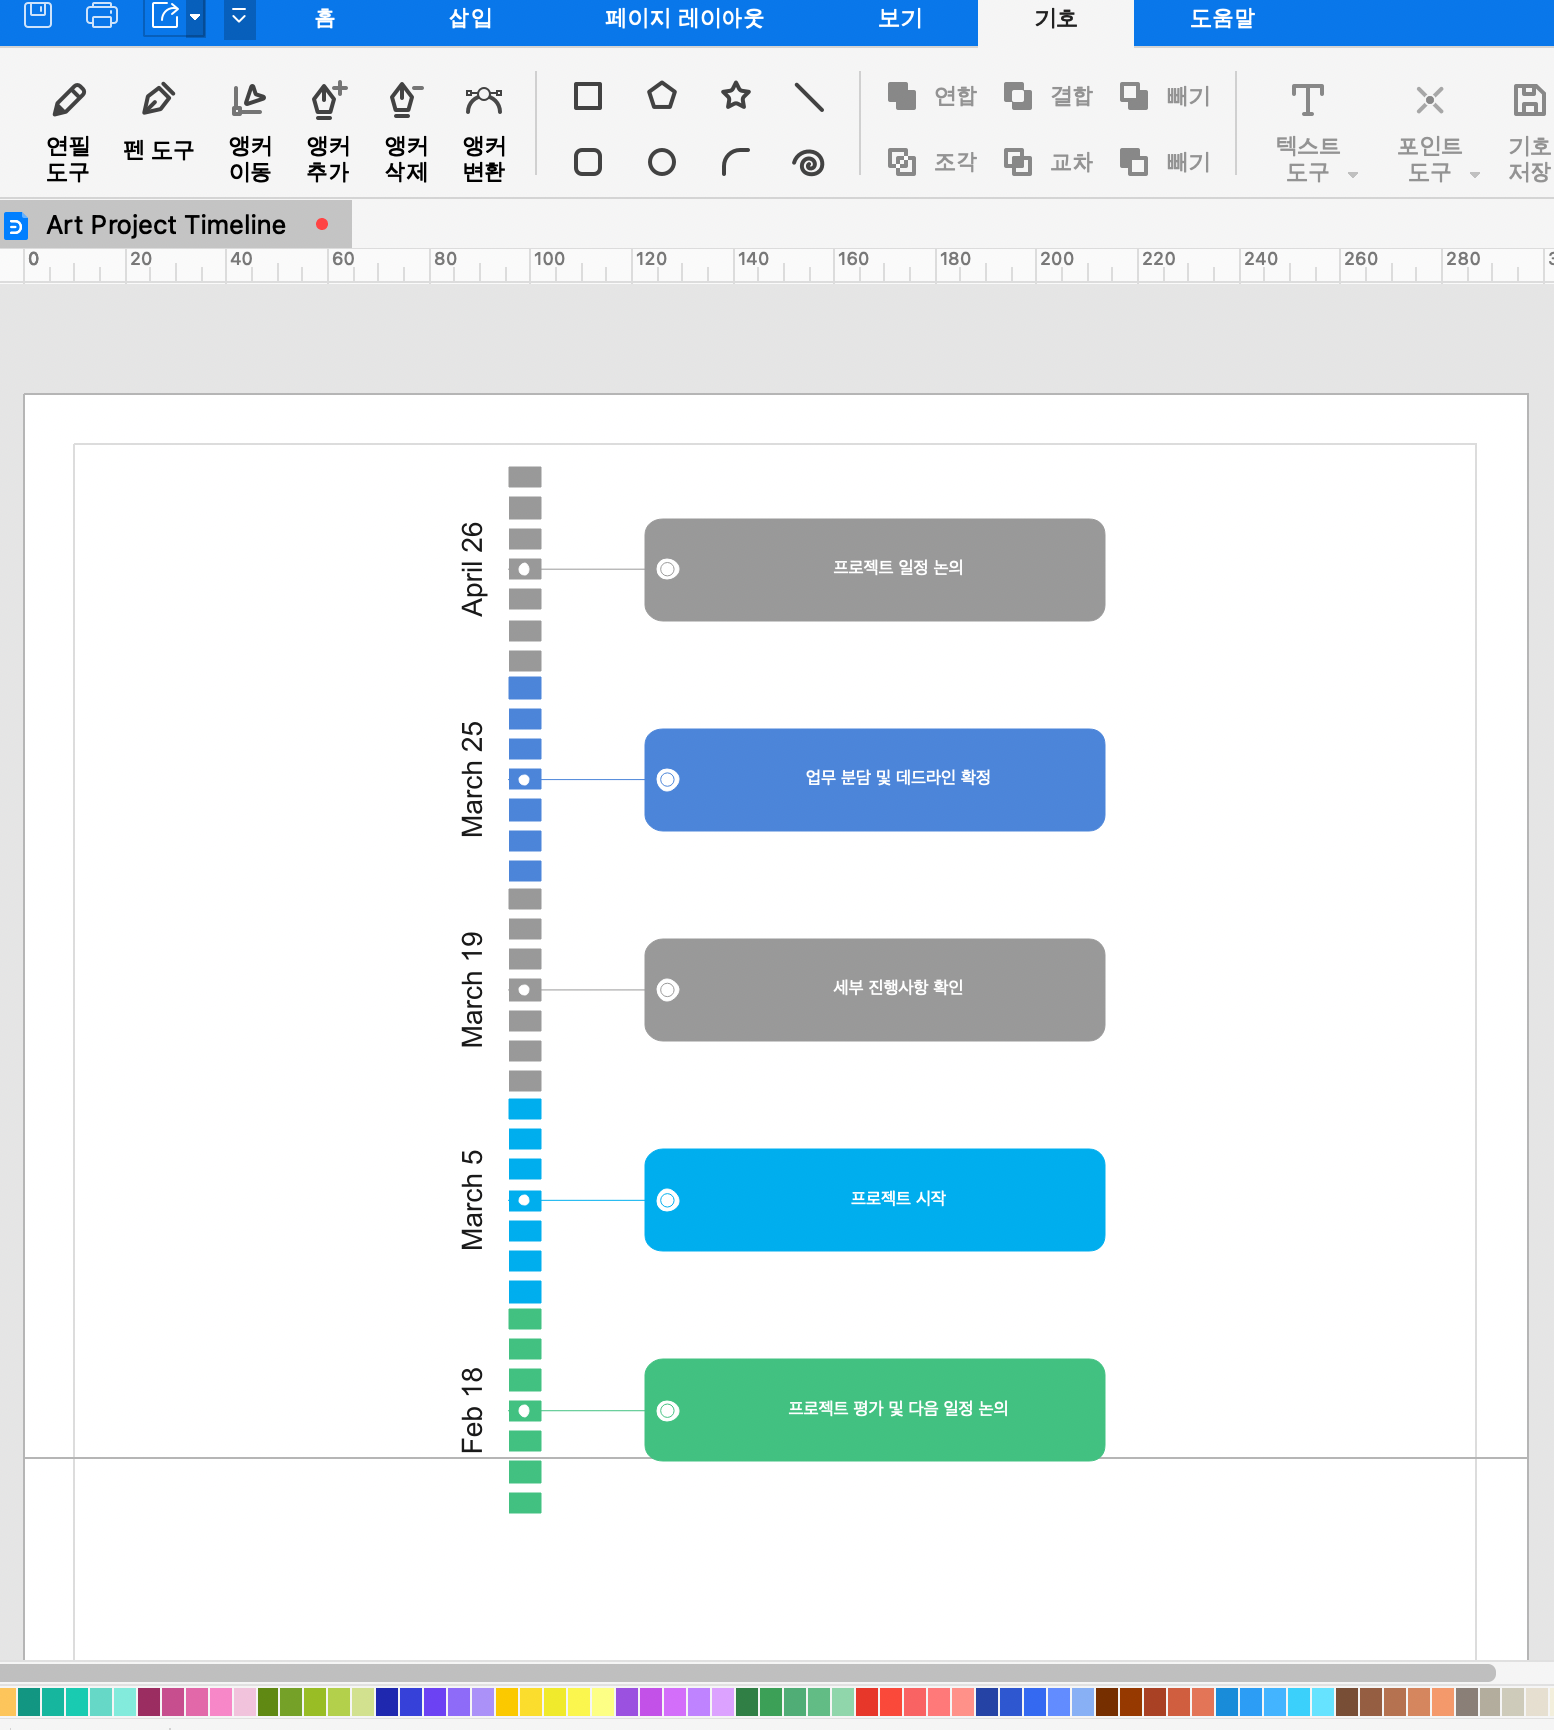
Task: Click the March 5 date label
Action: tap(472, 1200)
